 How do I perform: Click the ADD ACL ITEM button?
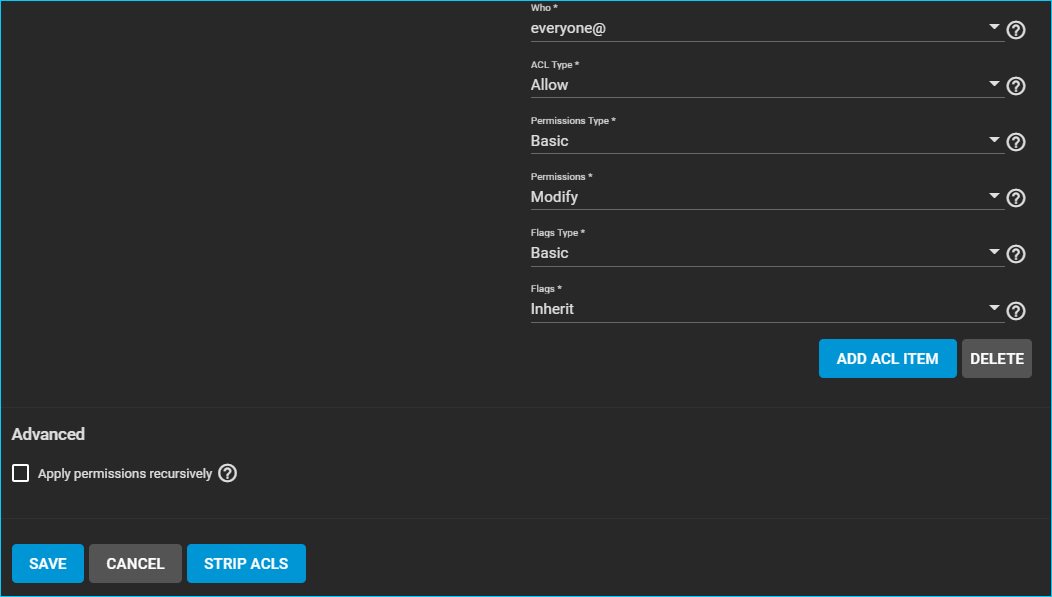coord(887,358)
